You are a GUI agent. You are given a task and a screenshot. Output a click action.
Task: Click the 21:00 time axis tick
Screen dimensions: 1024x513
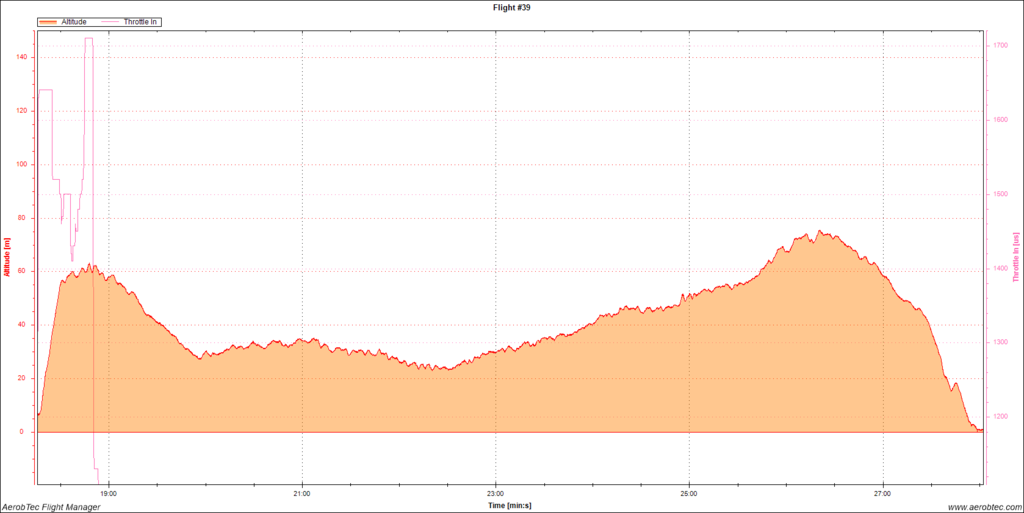302,493
